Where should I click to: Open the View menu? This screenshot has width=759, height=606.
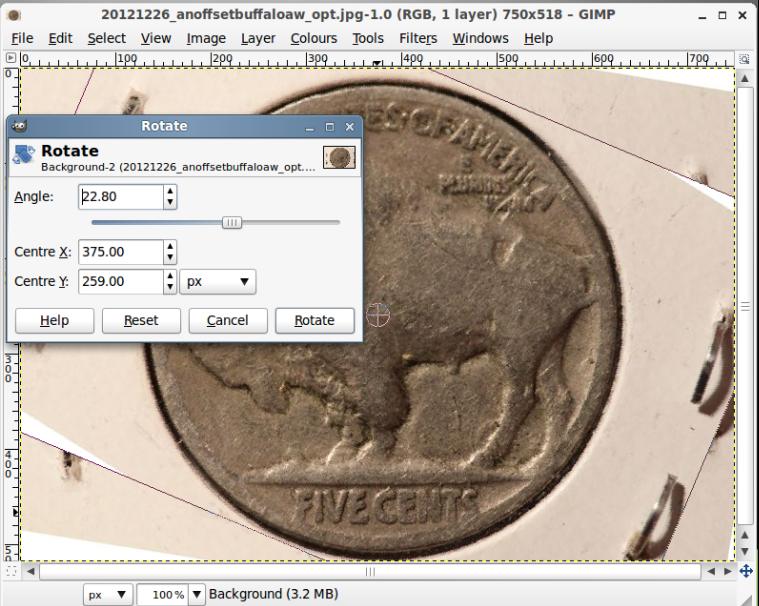point(156,38)
